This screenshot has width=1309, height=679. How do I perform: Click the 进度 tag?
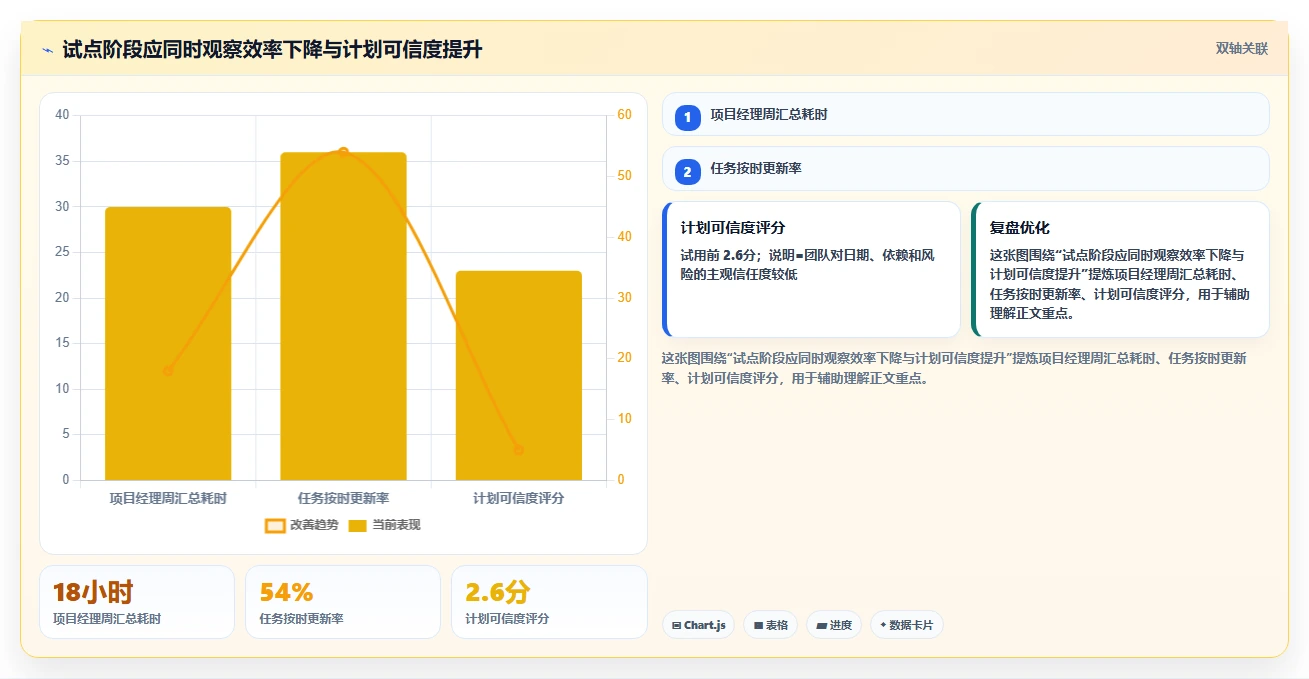pos(834,625)
